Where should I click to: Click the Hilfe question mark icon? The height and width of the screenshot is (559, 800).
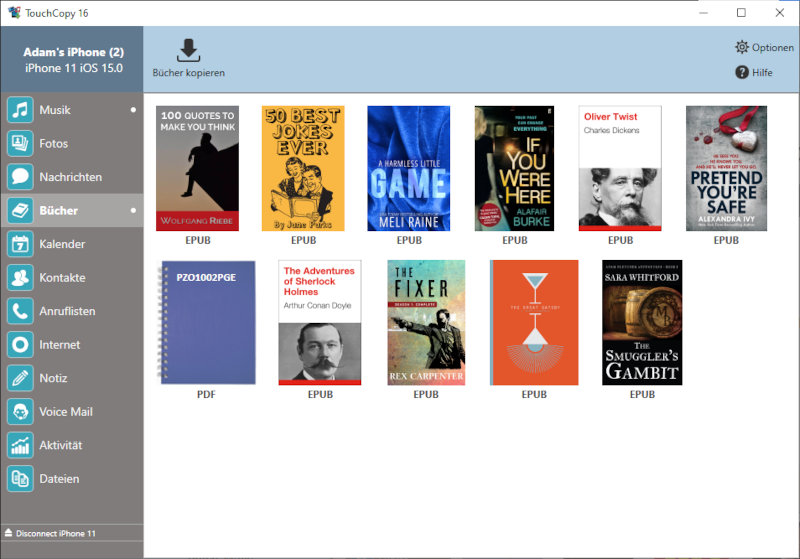coord(742,72)
